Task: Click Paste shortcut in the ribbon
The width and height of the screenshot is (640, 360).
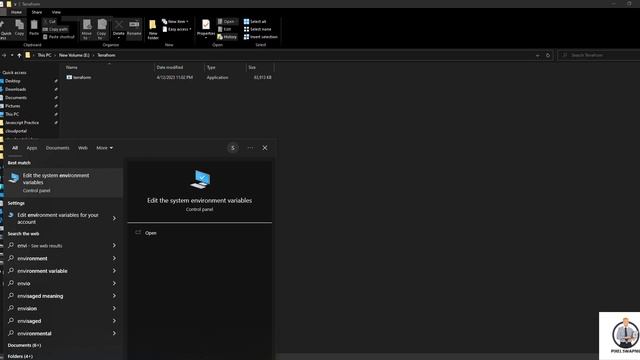Action: click(x=59, y=37)
